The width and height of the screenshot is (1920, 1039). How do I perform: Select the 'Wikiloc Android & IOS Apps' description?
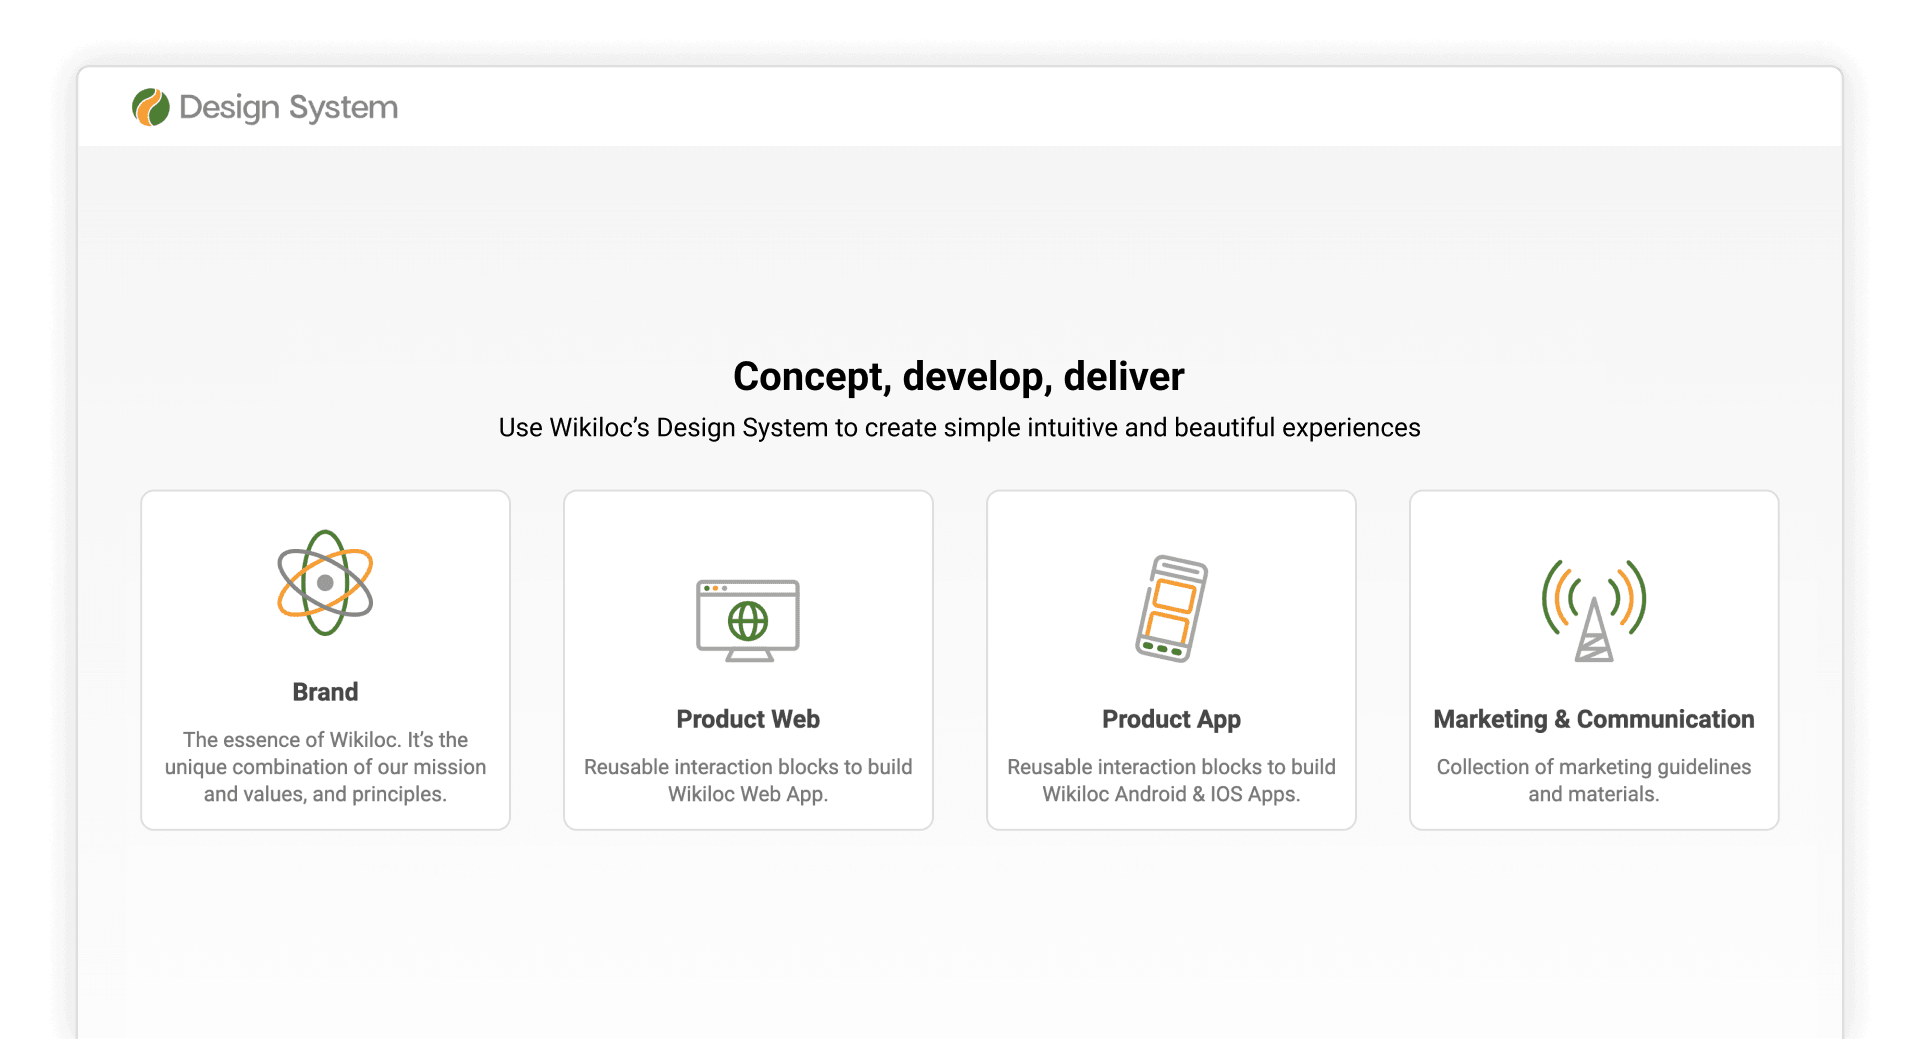(1171, 781)
